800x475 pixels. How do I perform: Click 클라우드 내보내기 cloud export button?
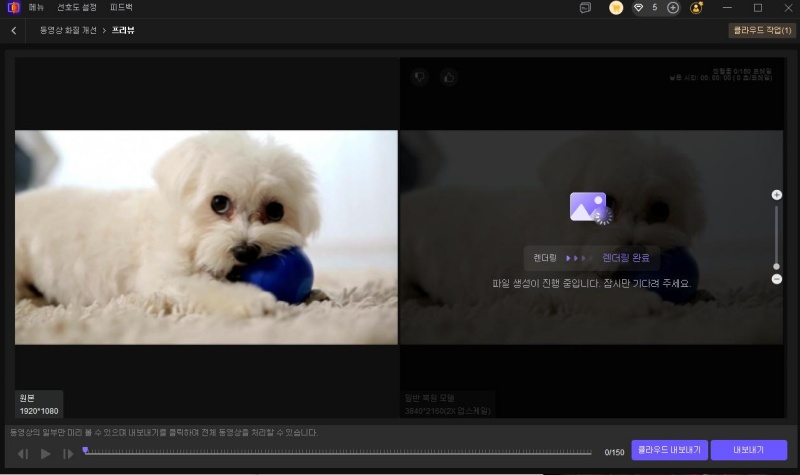(669, 450)
